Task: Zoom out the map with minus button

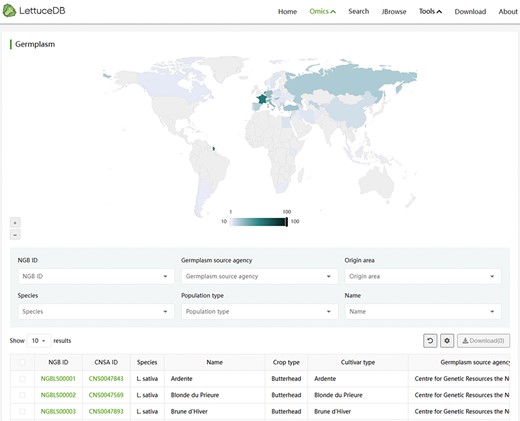Action: pos(15,235)
